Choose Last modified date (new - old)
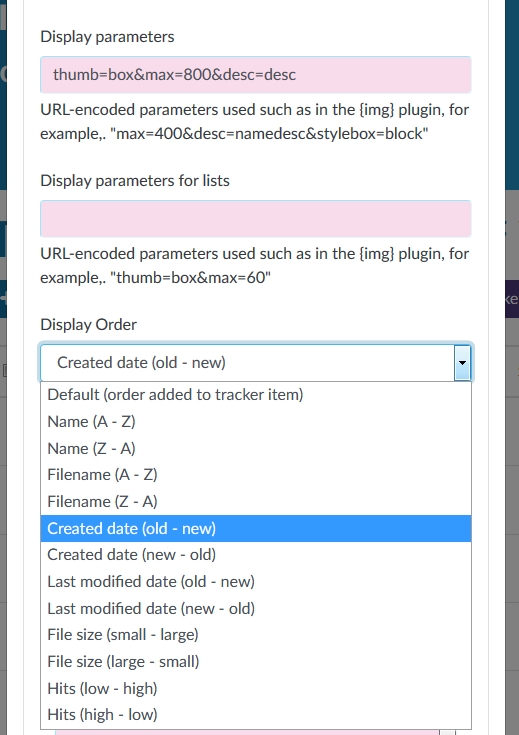The height and width of the screenshot is (735, 519). pyautogui.click(x=256, y=608)
